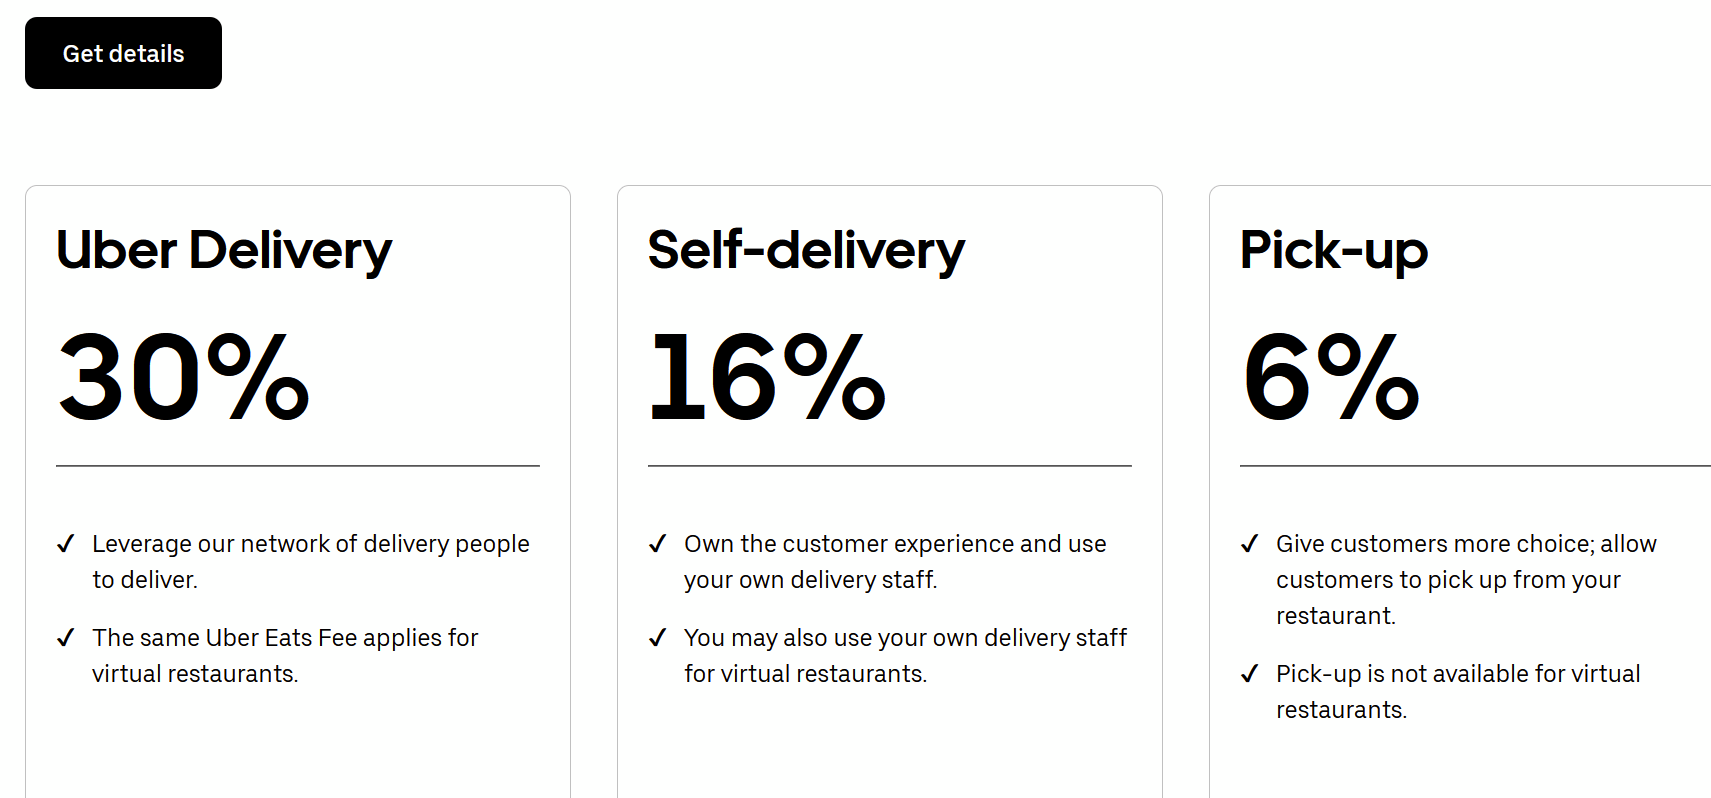Click the 16% fee figure
Image resolution: width=1711 pixels, height=798 pixels.
(767, 378)
